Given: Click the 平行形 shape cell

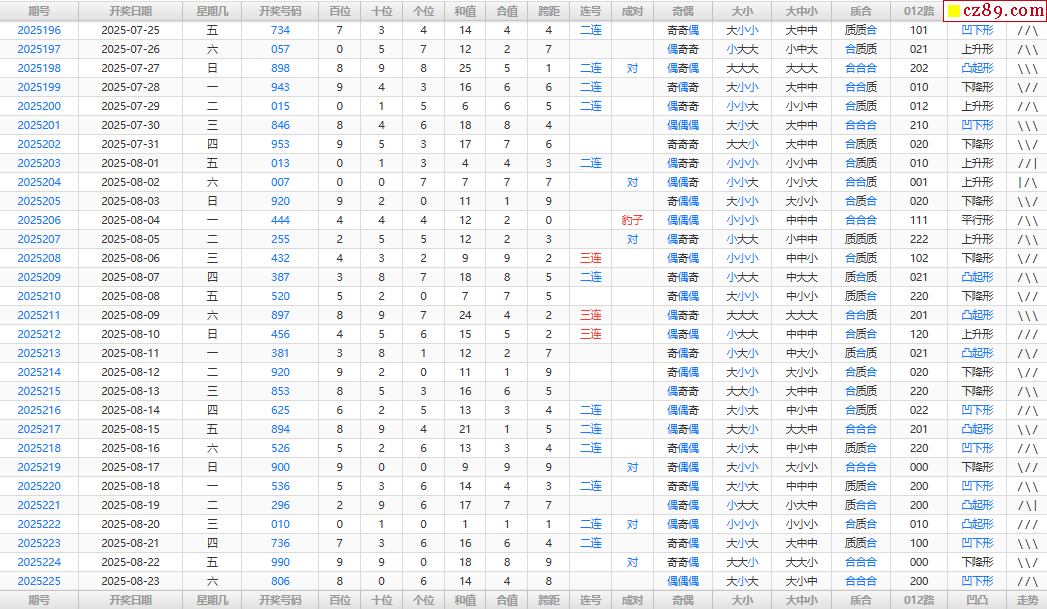Looking at the screenshot, I should click(977, 220).
